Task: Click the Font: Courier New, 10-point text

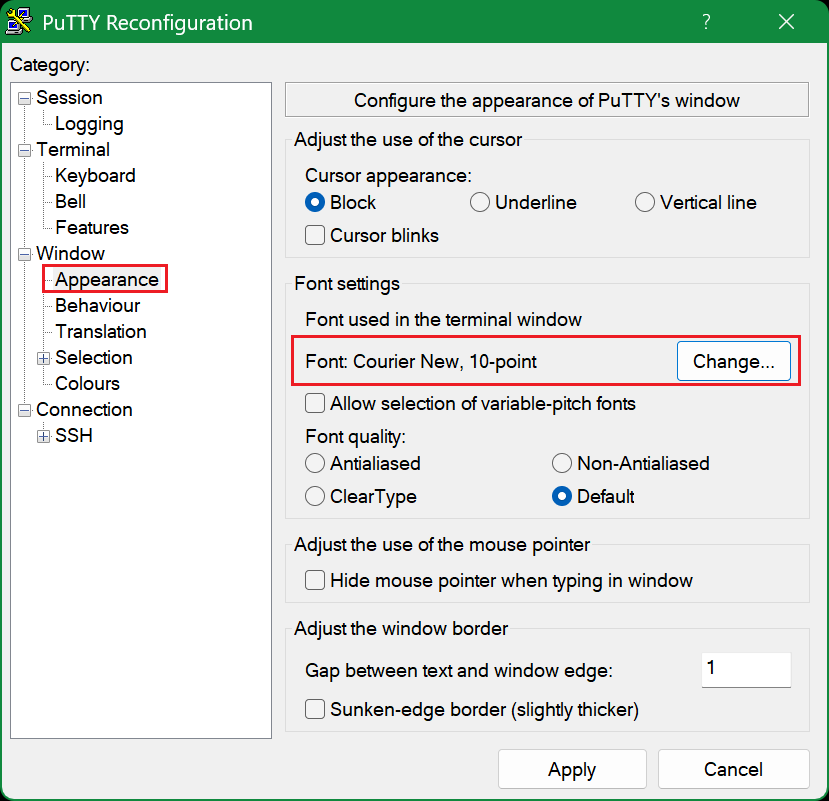Action: pos(421,362)
